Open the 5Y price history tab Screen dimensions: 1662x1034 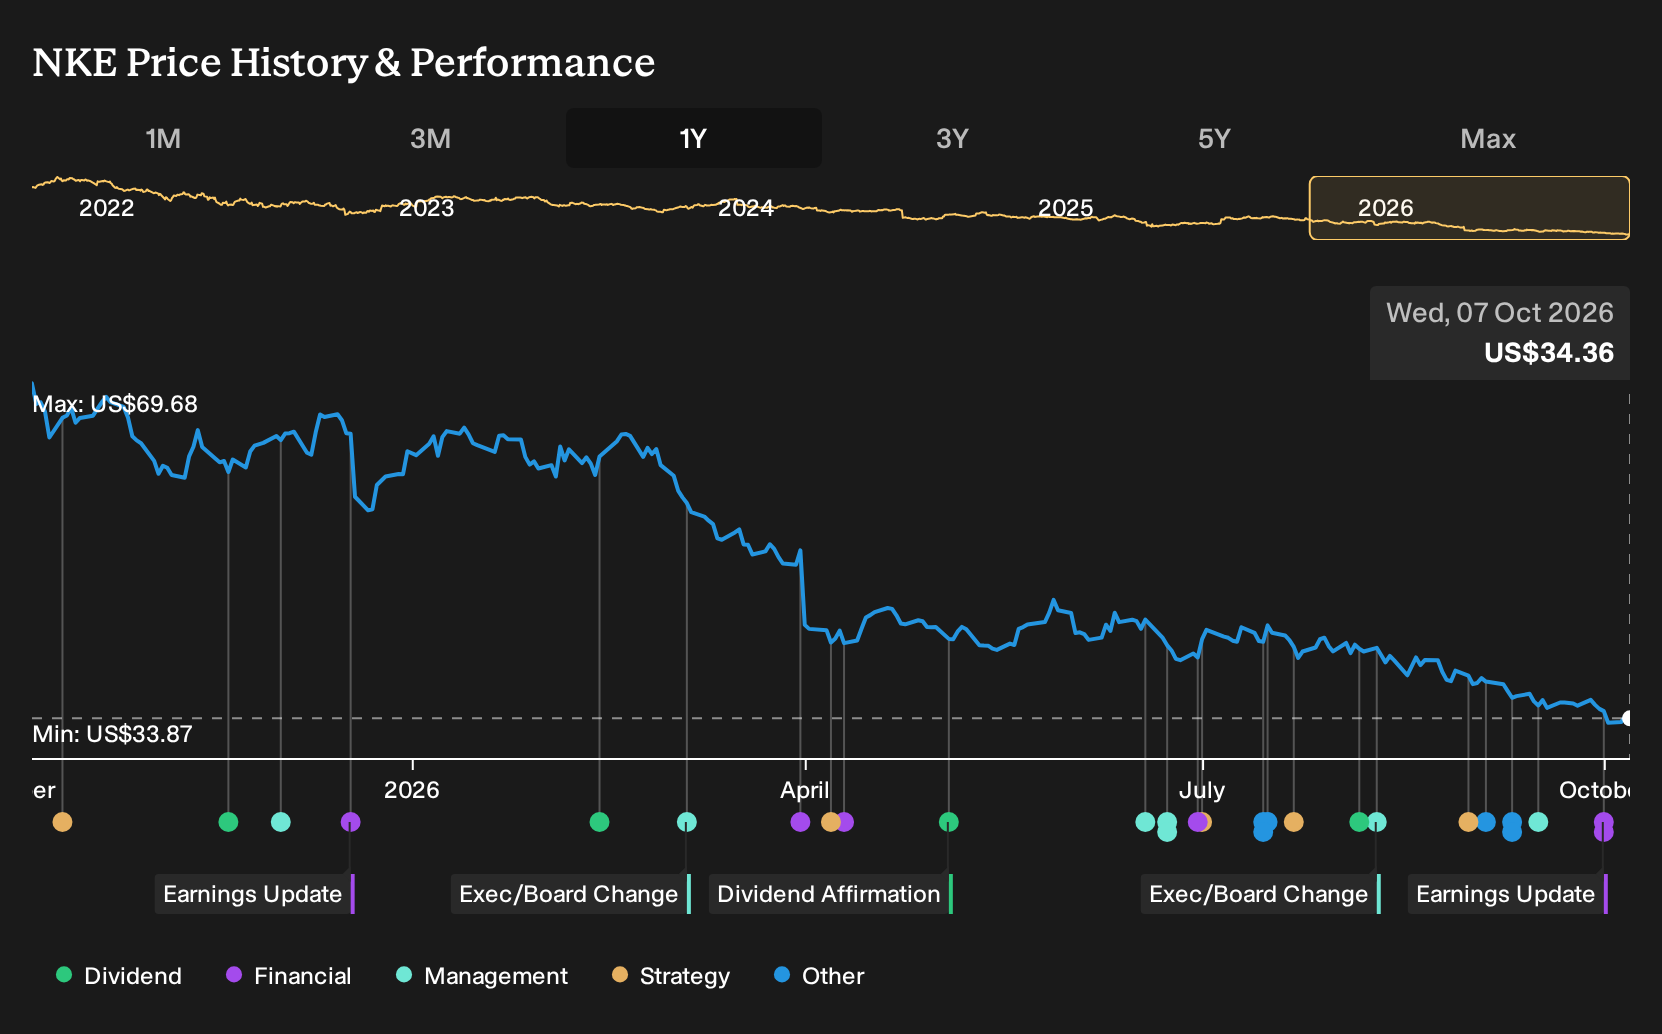click(x=1214, y=138)
